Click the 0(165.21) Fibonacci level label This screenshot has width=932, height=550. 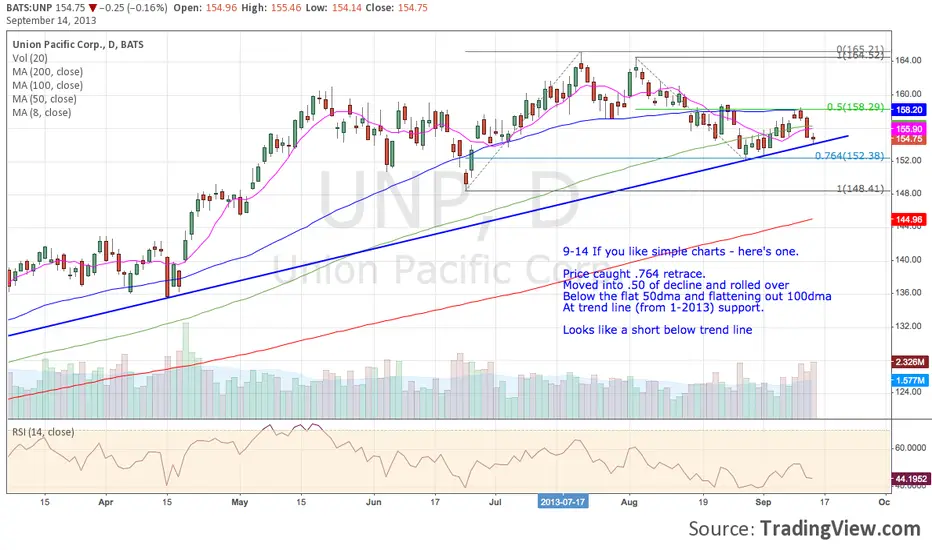(860, 49)
